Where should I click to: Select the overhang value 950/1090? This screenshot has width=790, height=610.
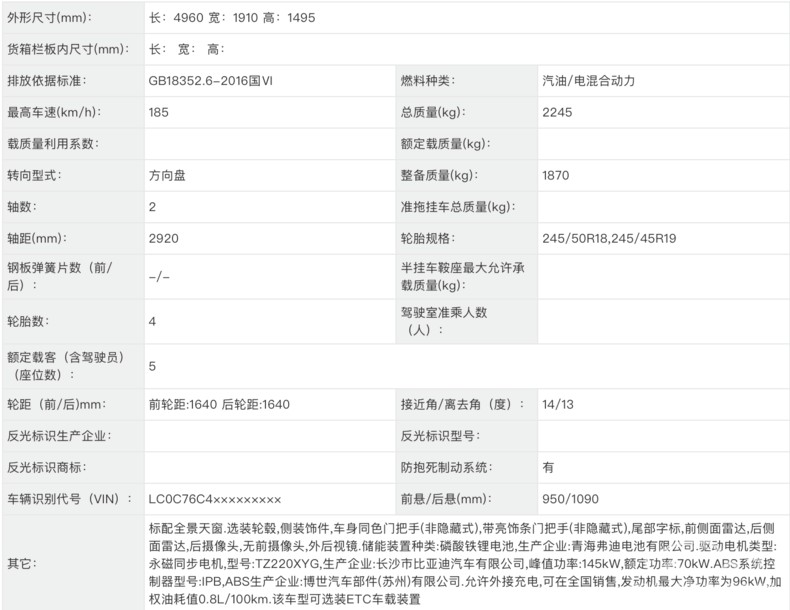[x=570, y=499]
